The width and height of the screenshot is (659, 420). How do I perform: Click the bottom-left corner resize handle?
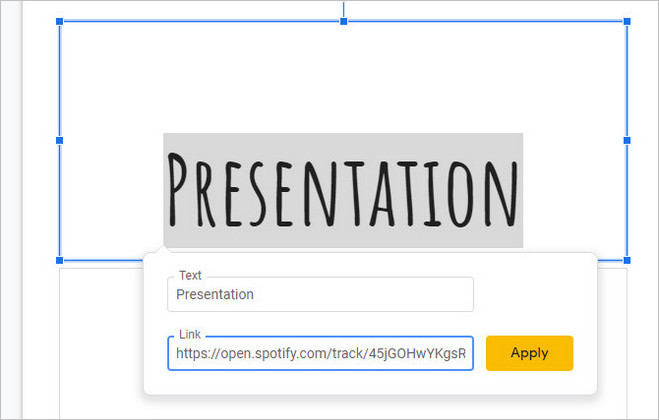[x=60, y=260]
